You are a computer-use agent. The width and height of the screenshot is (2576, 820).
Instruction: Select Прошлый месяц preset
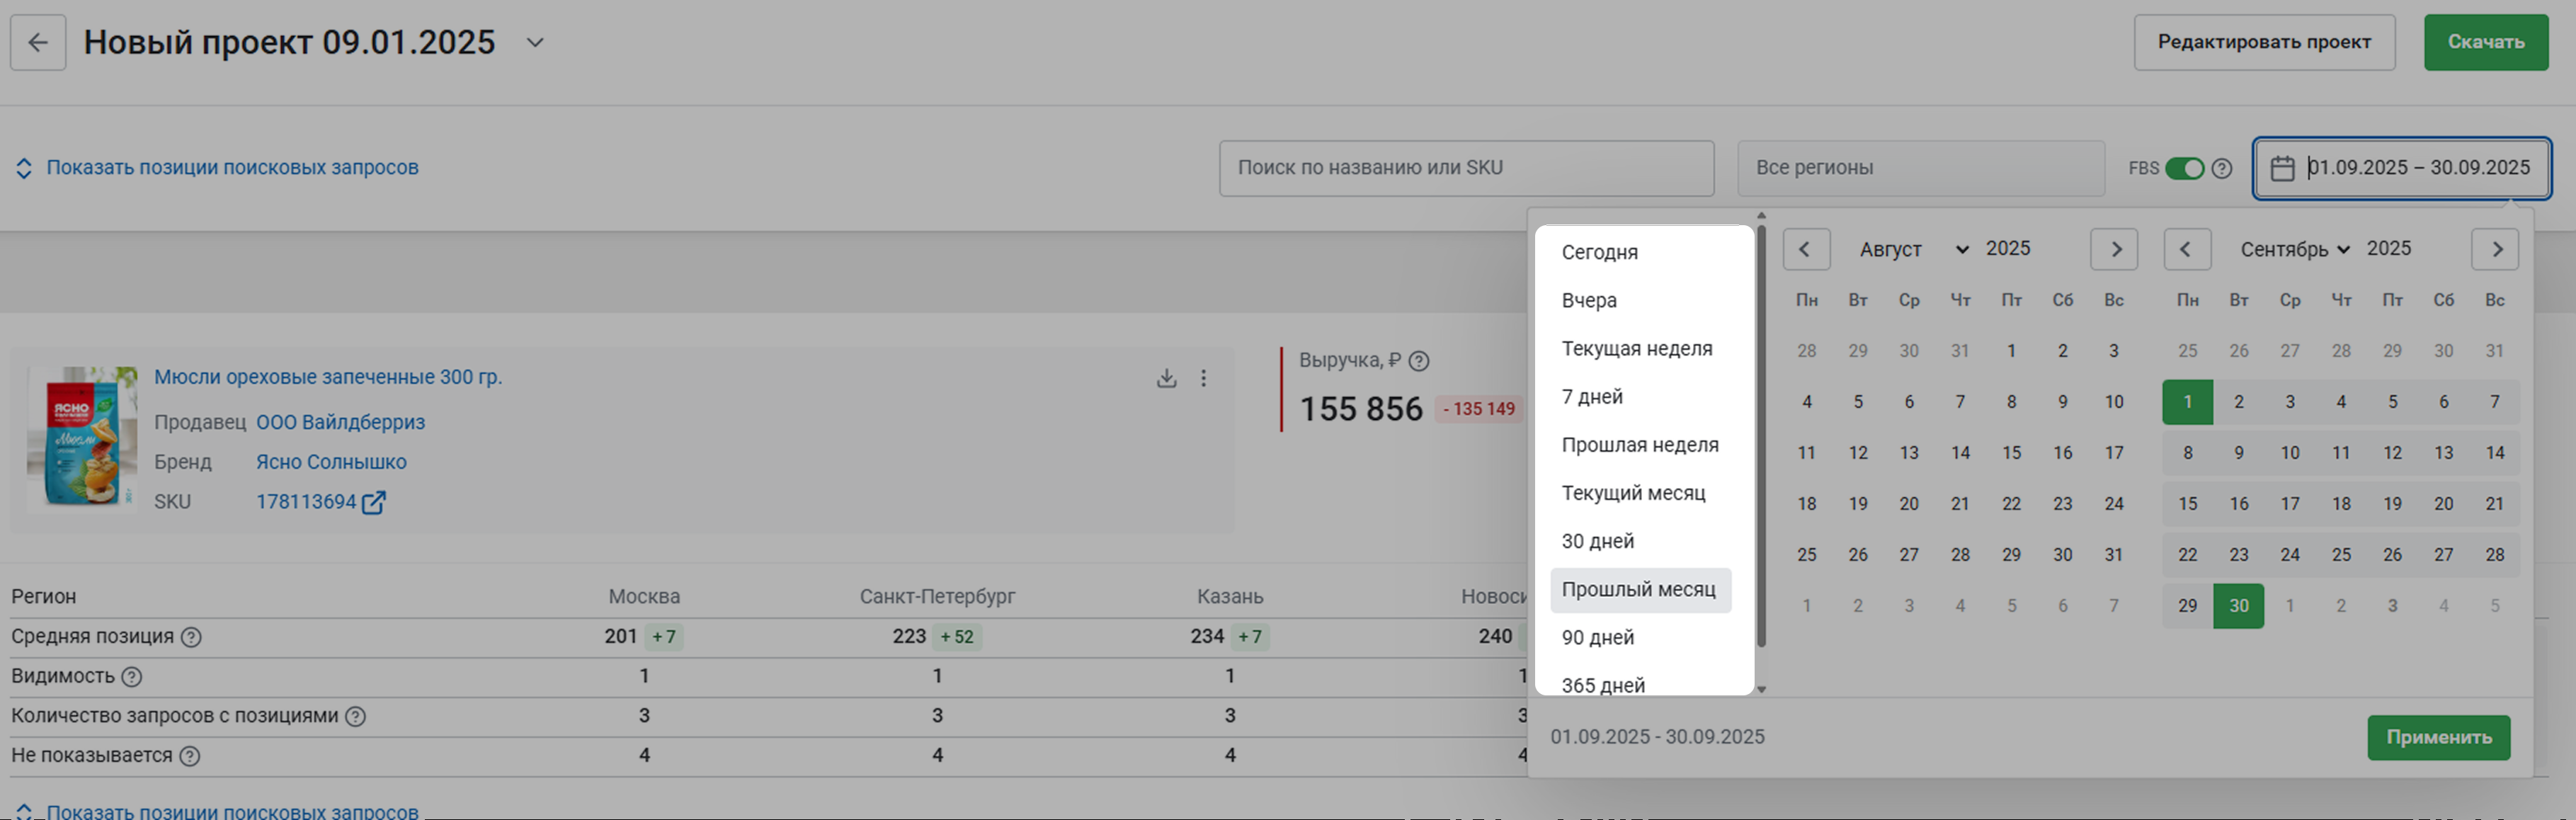(x=1638, y=590)
